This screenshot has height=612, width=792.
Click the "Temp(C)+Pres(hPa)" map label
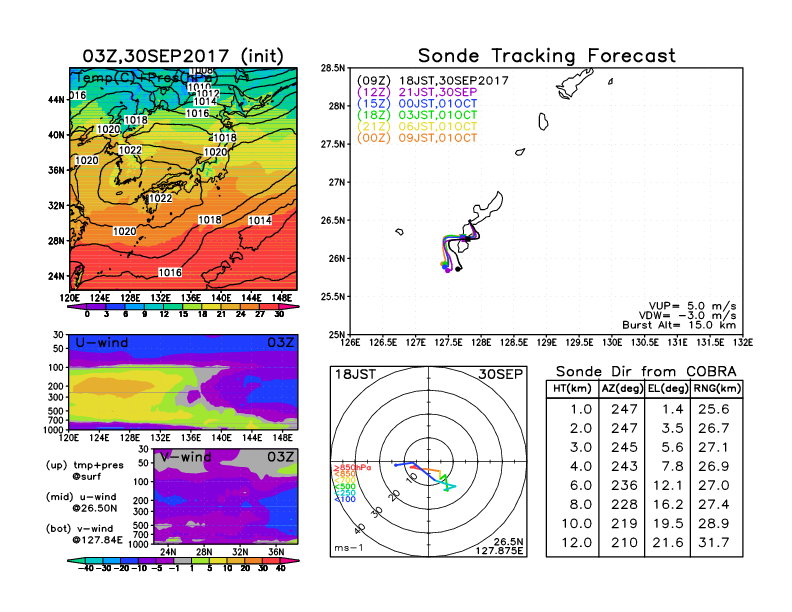[x=146, y=78]
